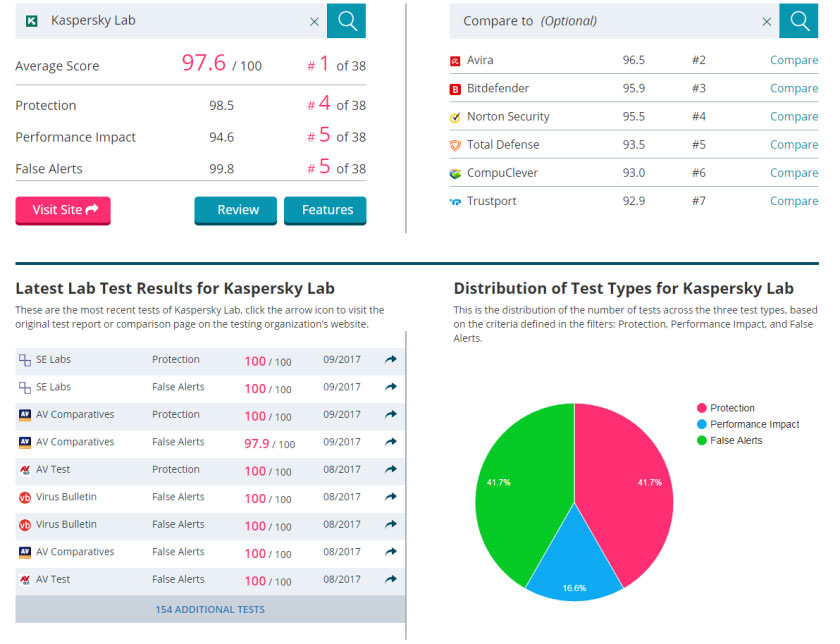Click the Total Defense name

coord(503,145)
